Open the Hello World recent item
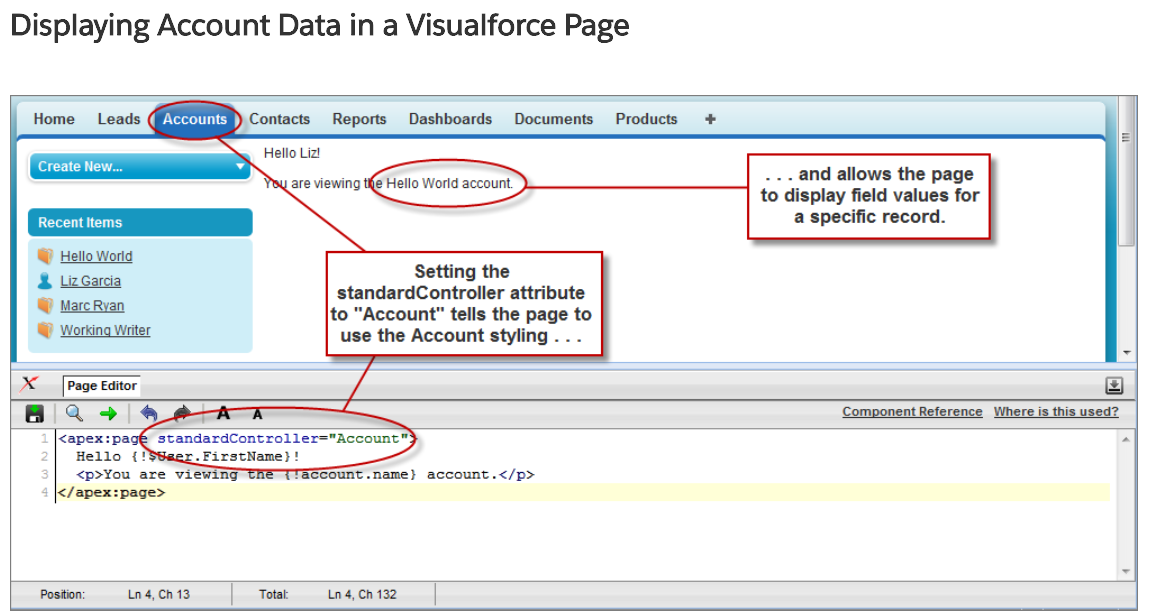Viewport: 1149px width, 616px height. tap(96, 256)
